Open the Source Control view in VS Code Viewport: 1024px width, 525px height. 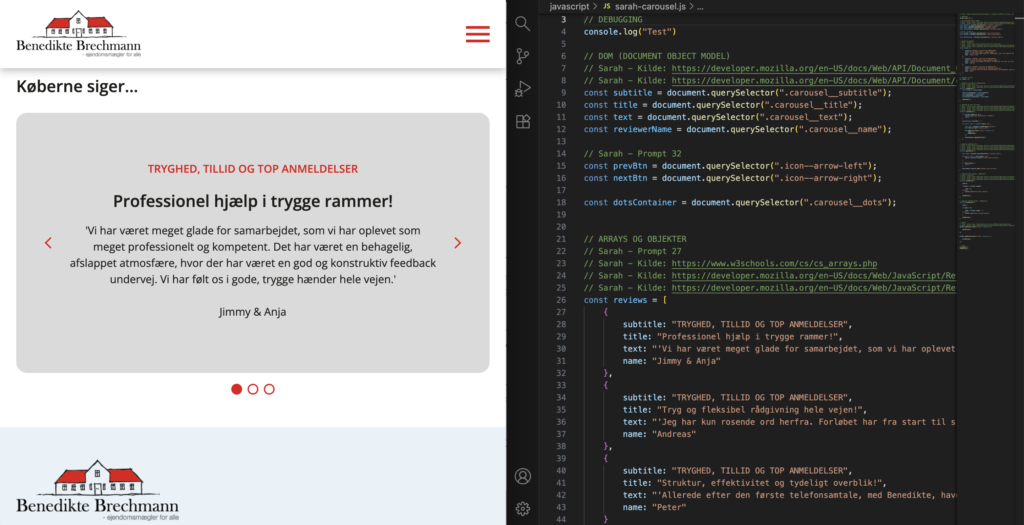click(x=522, y=56)
